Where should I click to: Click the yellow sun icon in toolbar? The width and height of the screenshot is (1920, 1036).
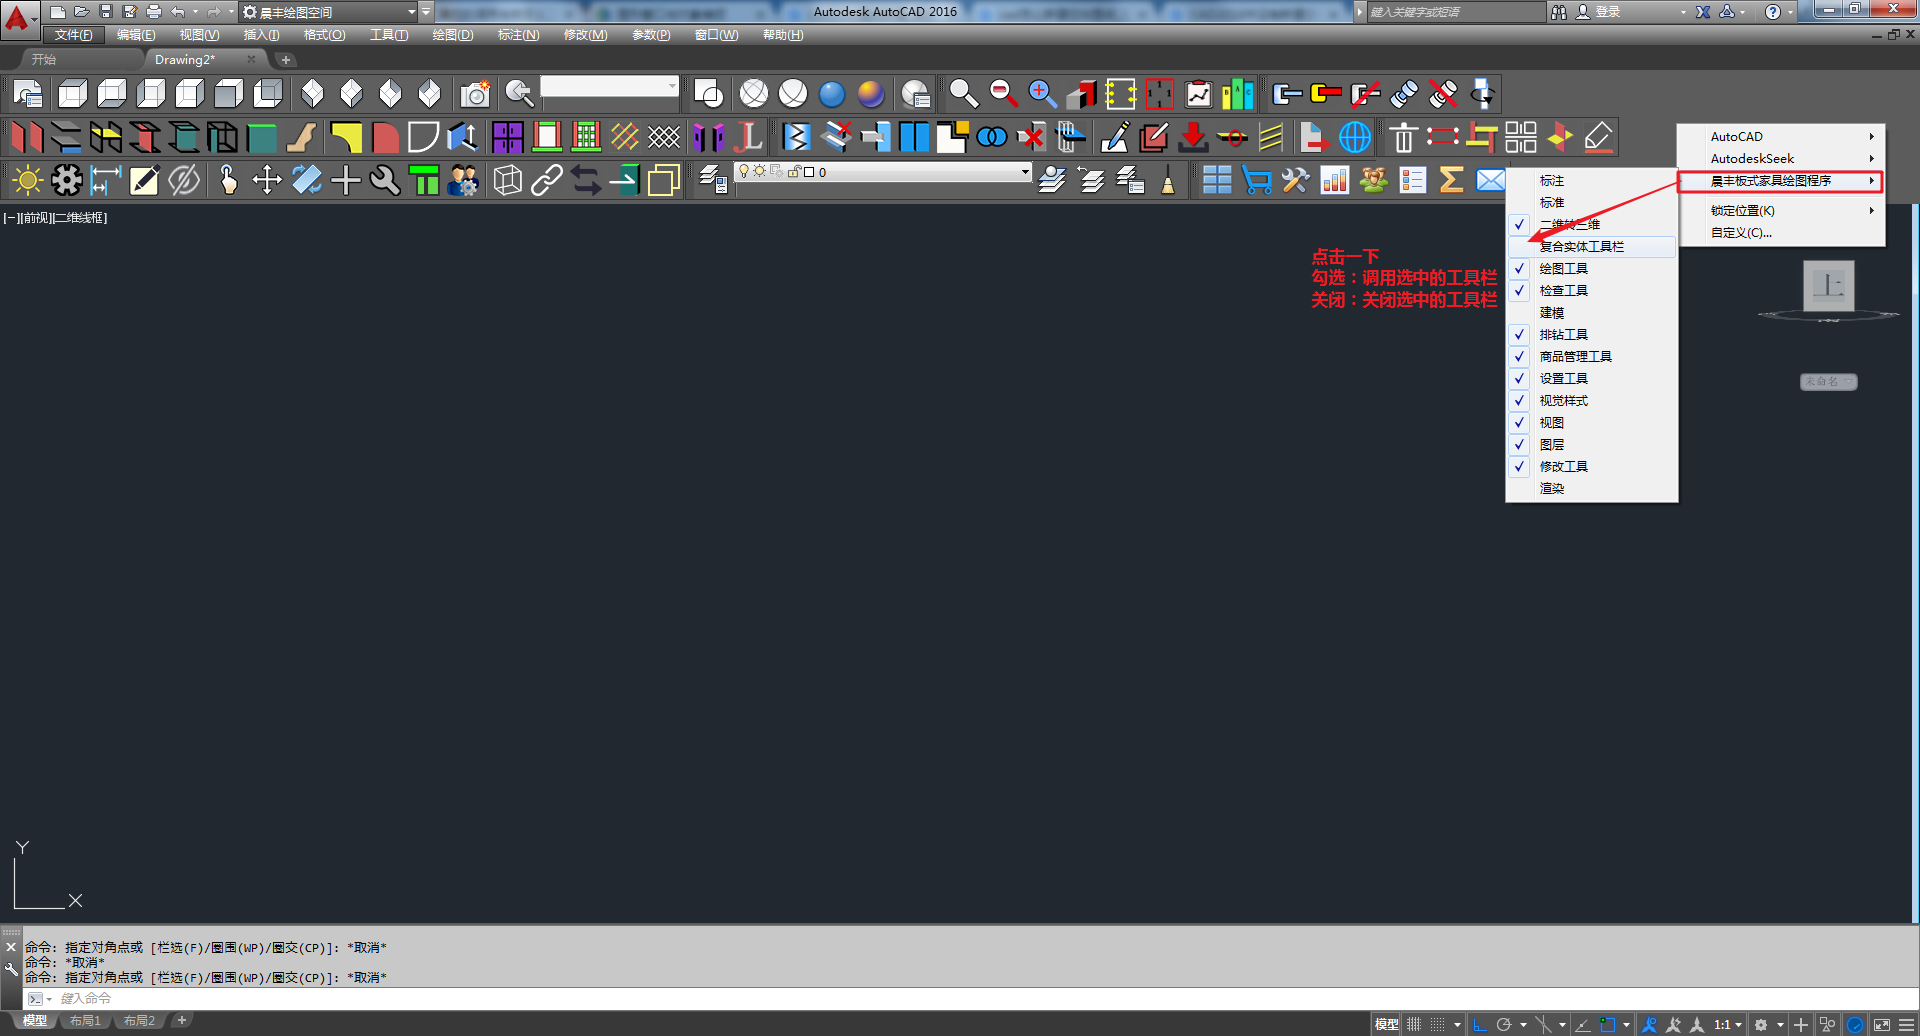tap(27, 180)
